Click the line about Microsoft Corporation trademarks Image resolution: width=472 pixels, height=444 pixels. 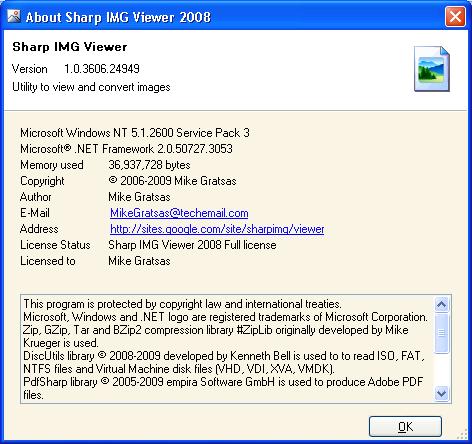tap(225, 317)
